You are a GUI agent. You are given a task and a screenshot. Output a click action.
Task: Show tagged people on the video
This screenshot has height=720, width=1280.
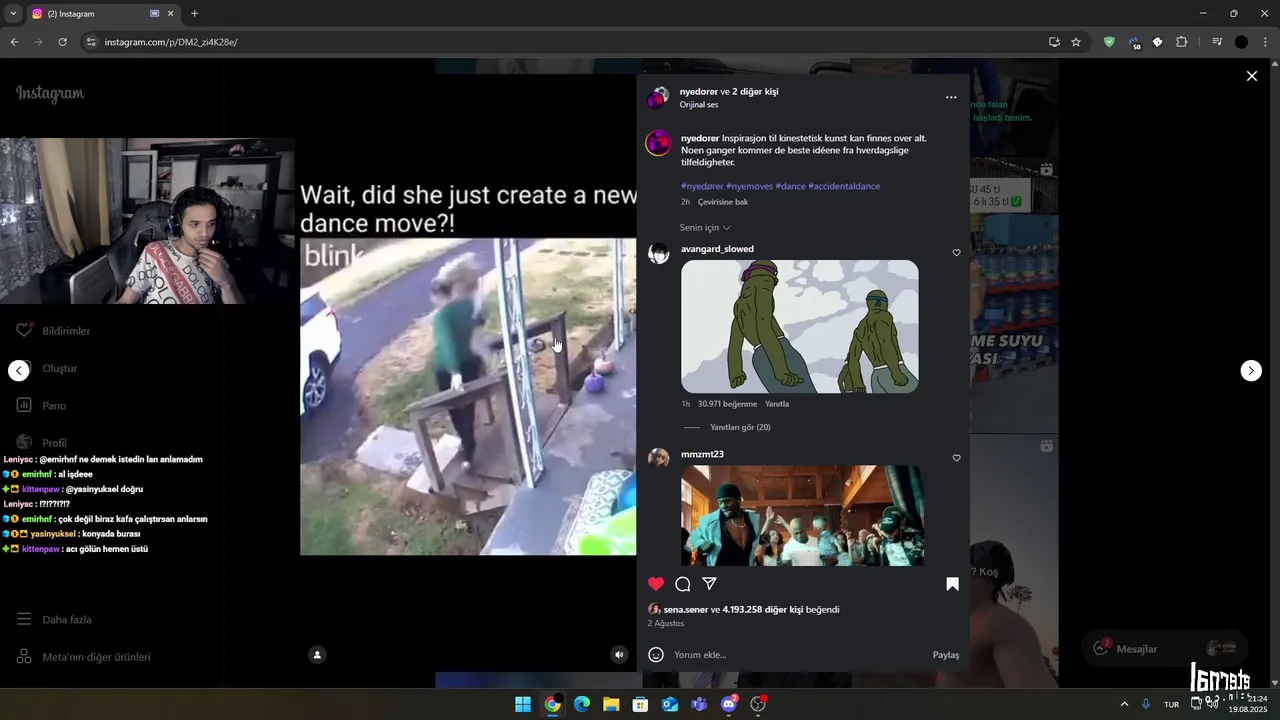tap(317, 655)
